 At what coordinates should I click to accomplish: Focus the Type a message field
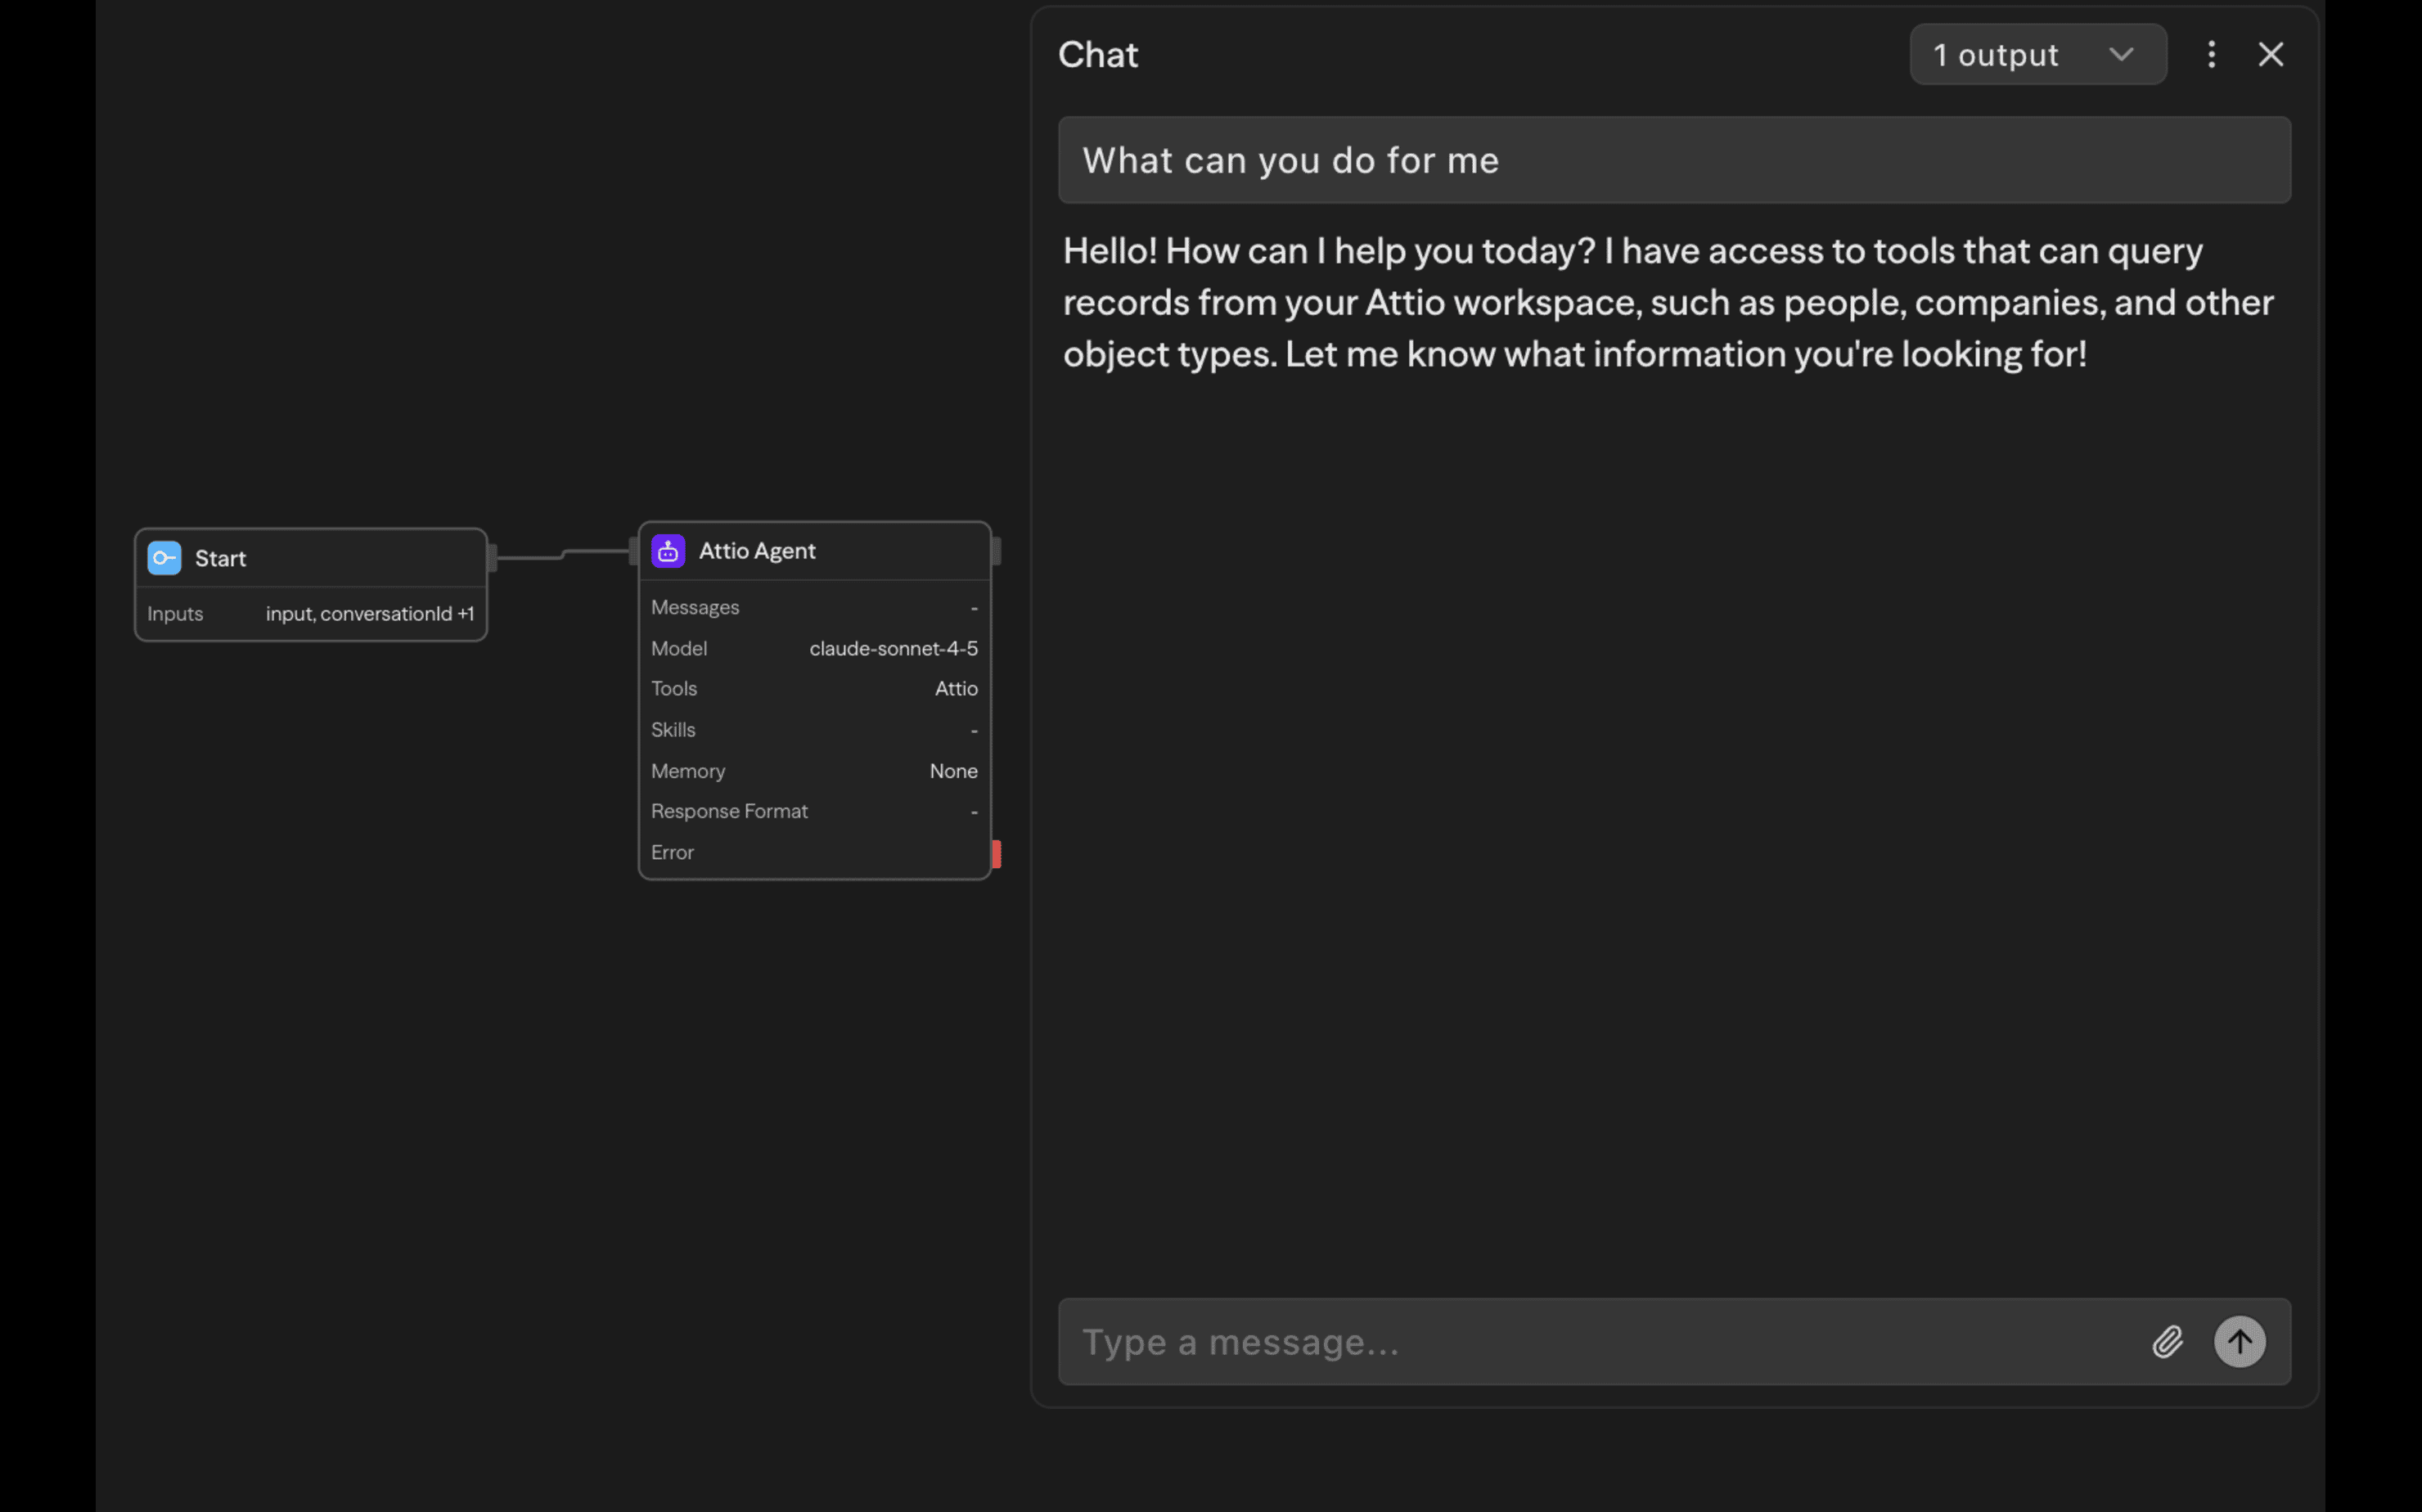point(1600,1342)
